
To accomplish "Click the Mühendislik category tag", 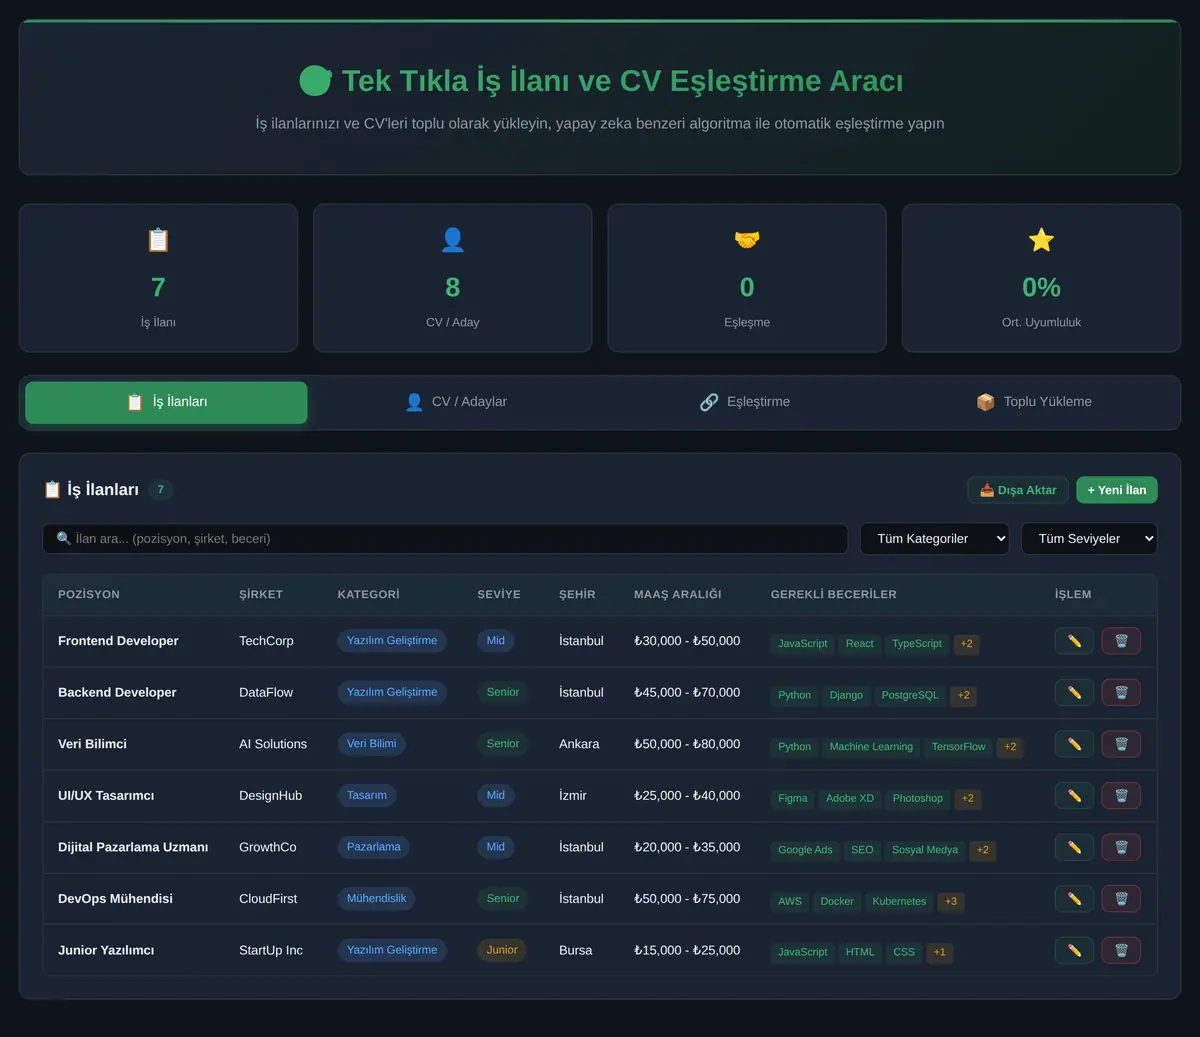I will pos(376,899).
